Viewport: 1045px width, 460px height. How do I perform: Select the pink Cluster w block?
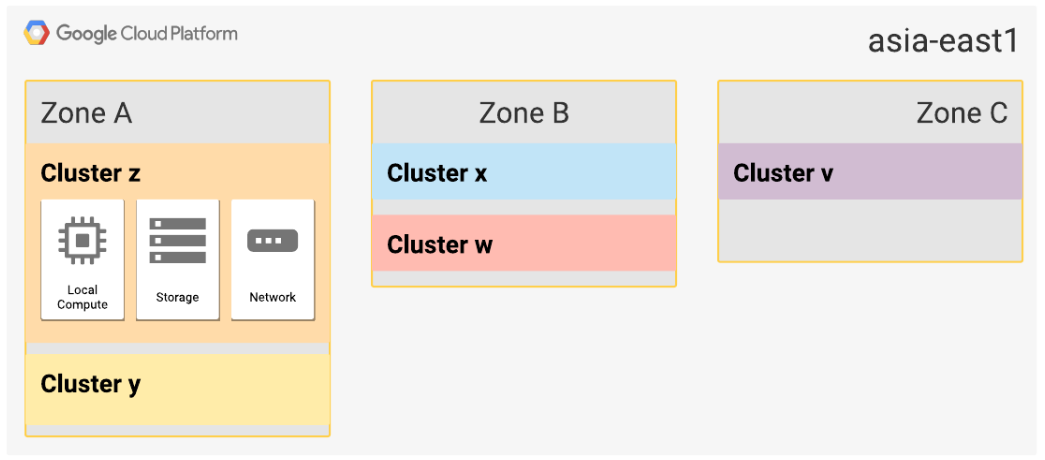524,243
